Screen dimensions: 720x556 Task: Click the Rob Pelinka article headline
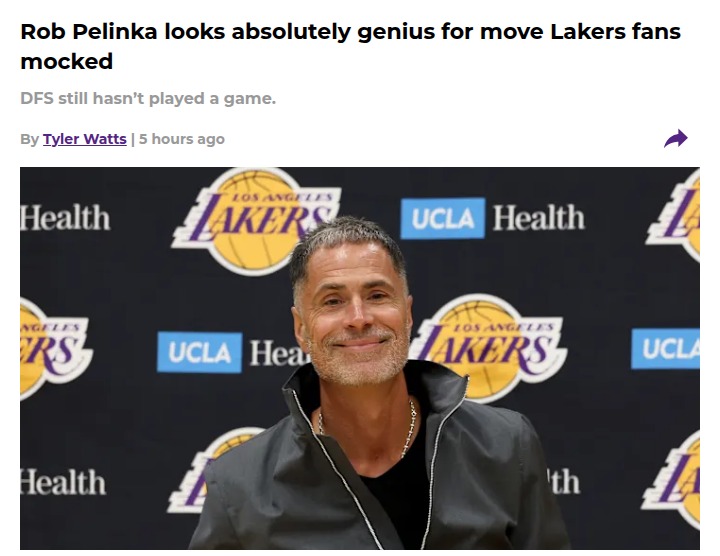tap(350, 33)
